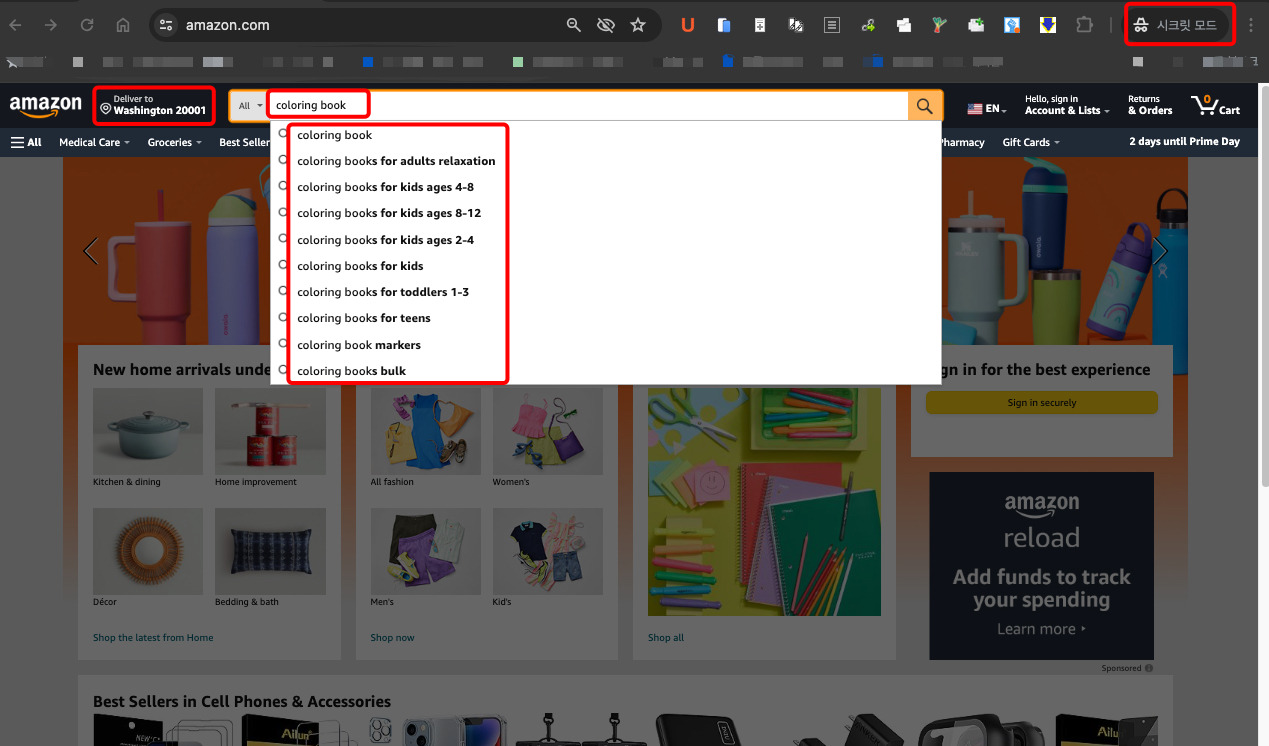The width and height of the screenshot is (1269, 746).
Task: Select 'coloring books for toddlers 1-3'
Action: coord(606,292)
